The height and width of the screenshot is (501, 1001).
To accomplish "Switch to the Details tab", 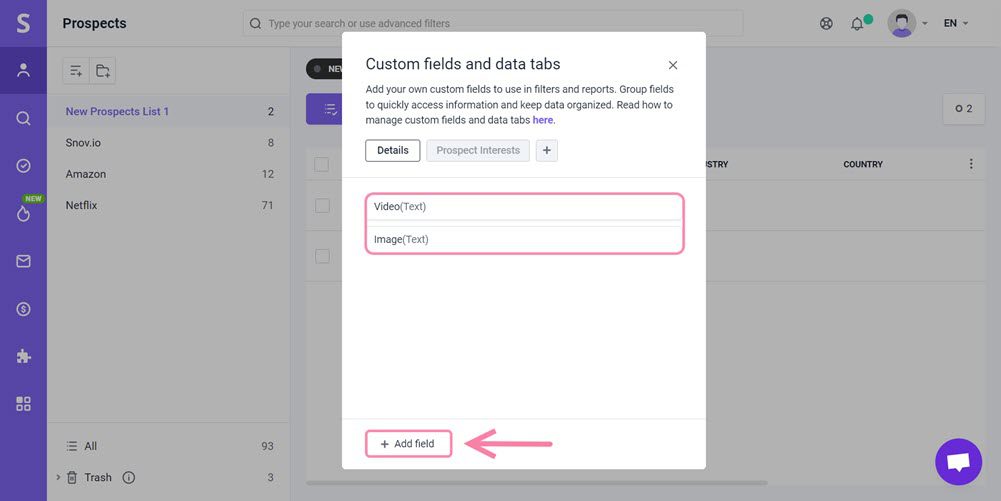I will pos(392,150).
